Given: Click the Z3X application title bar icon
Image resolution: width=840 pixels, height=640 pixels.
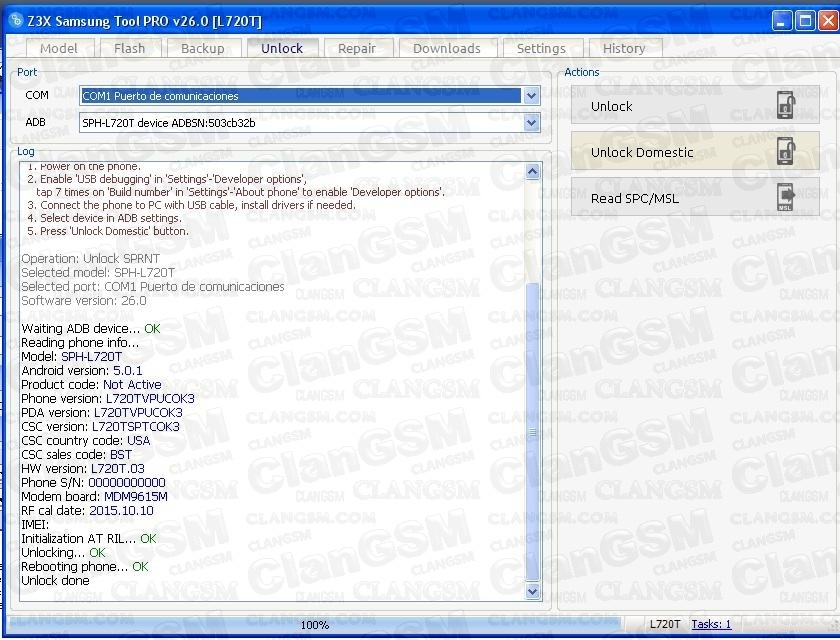Looking at the screenshot, I should [x=16, y=20].
